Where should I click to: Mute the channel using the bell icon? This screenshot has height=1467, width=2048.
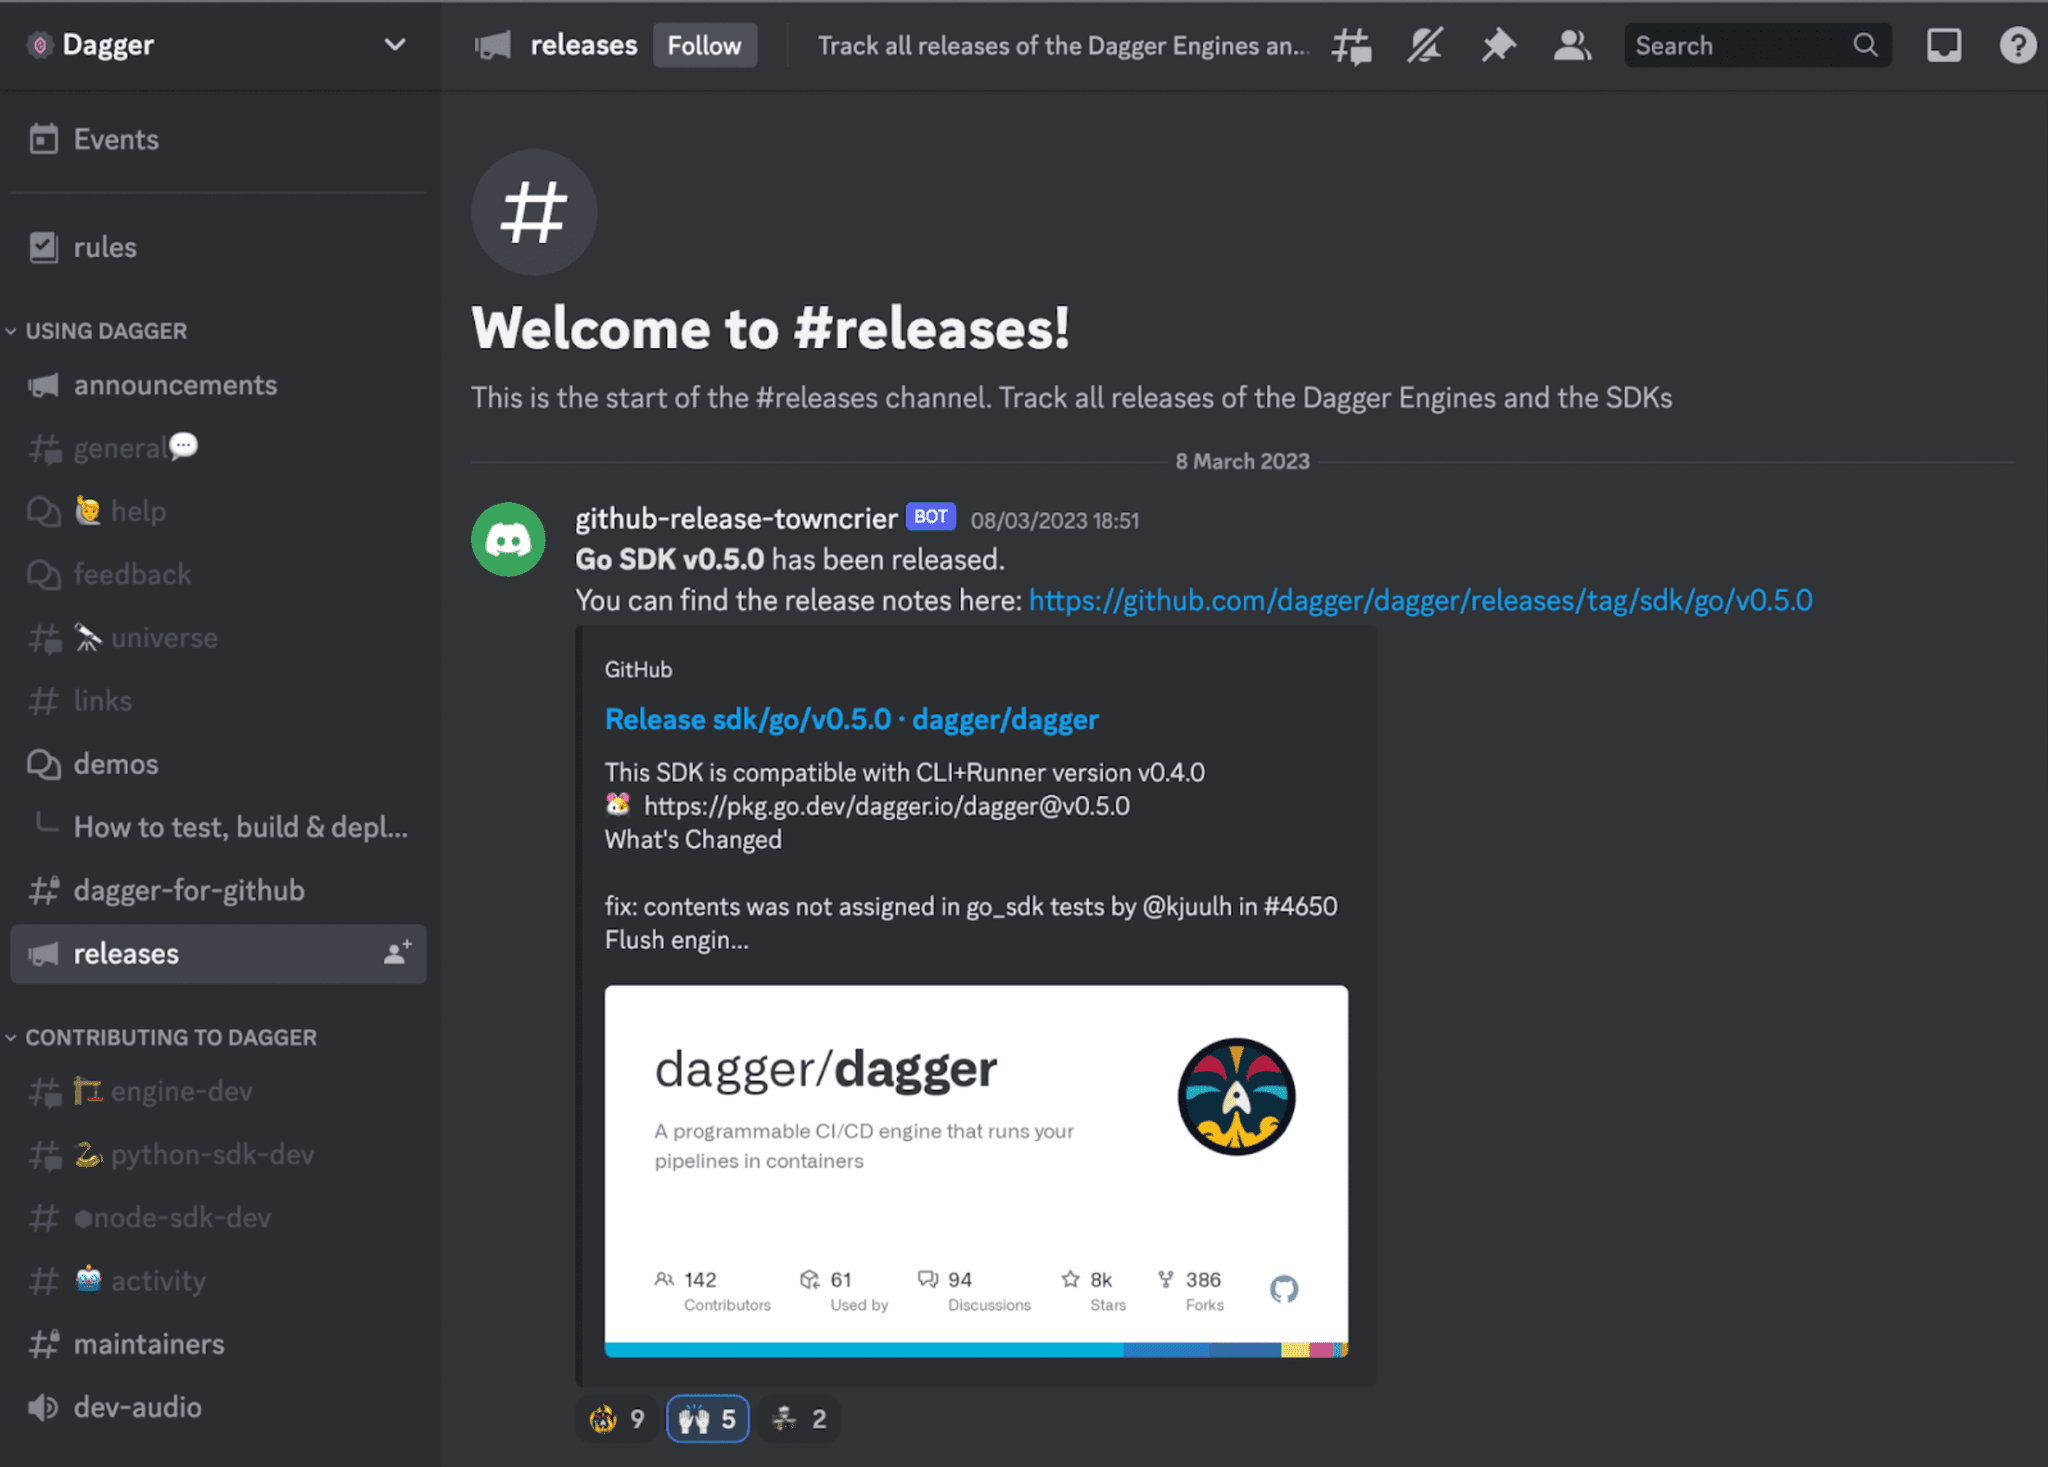pos(1423,45)
